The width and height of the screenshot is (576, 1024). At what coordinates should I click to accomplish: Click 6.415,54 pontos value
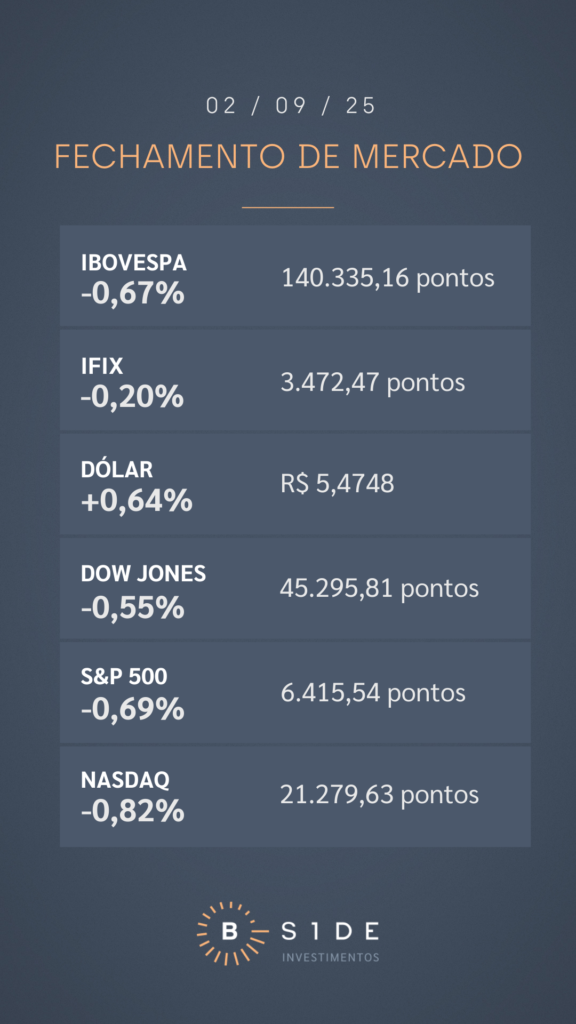[x=373, y=693]
